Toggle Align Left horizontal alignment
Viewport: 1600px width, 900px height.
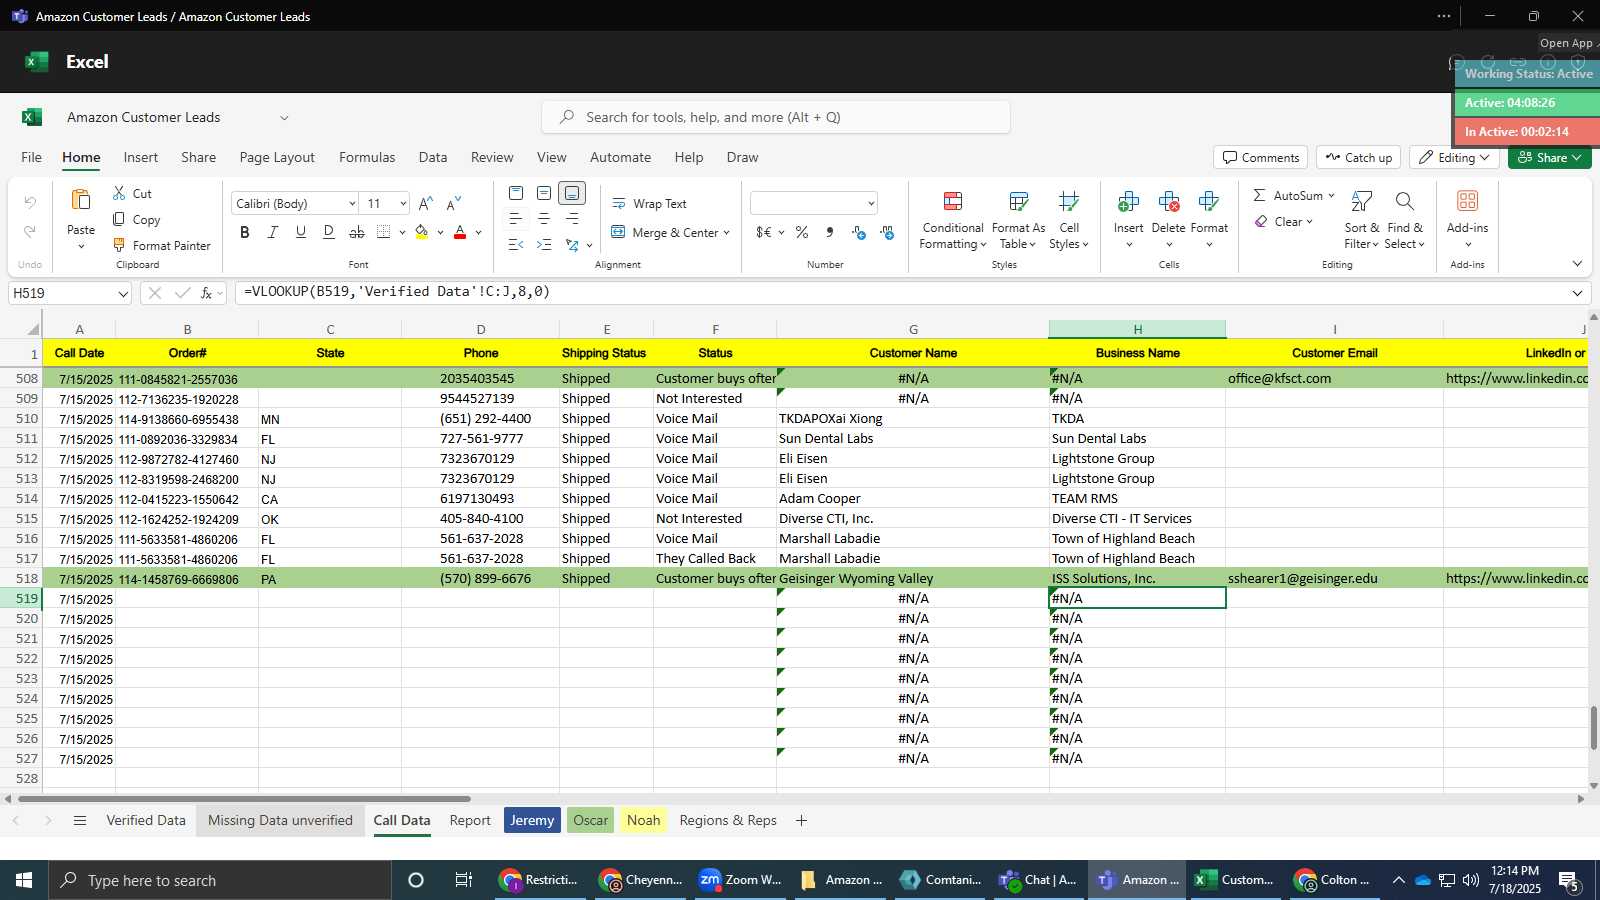pos(516,219)
